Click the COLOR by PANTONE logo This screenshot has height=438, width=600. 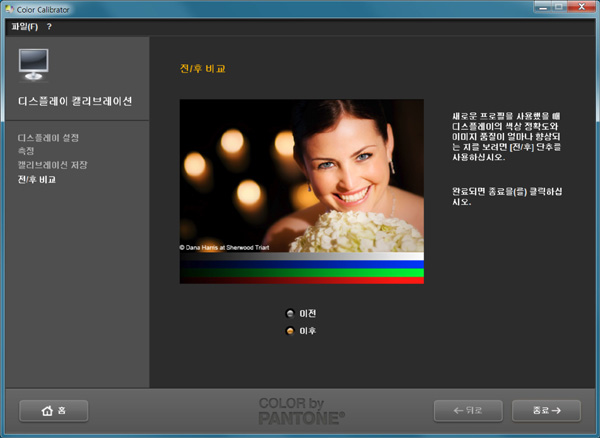tap(301, 410)
